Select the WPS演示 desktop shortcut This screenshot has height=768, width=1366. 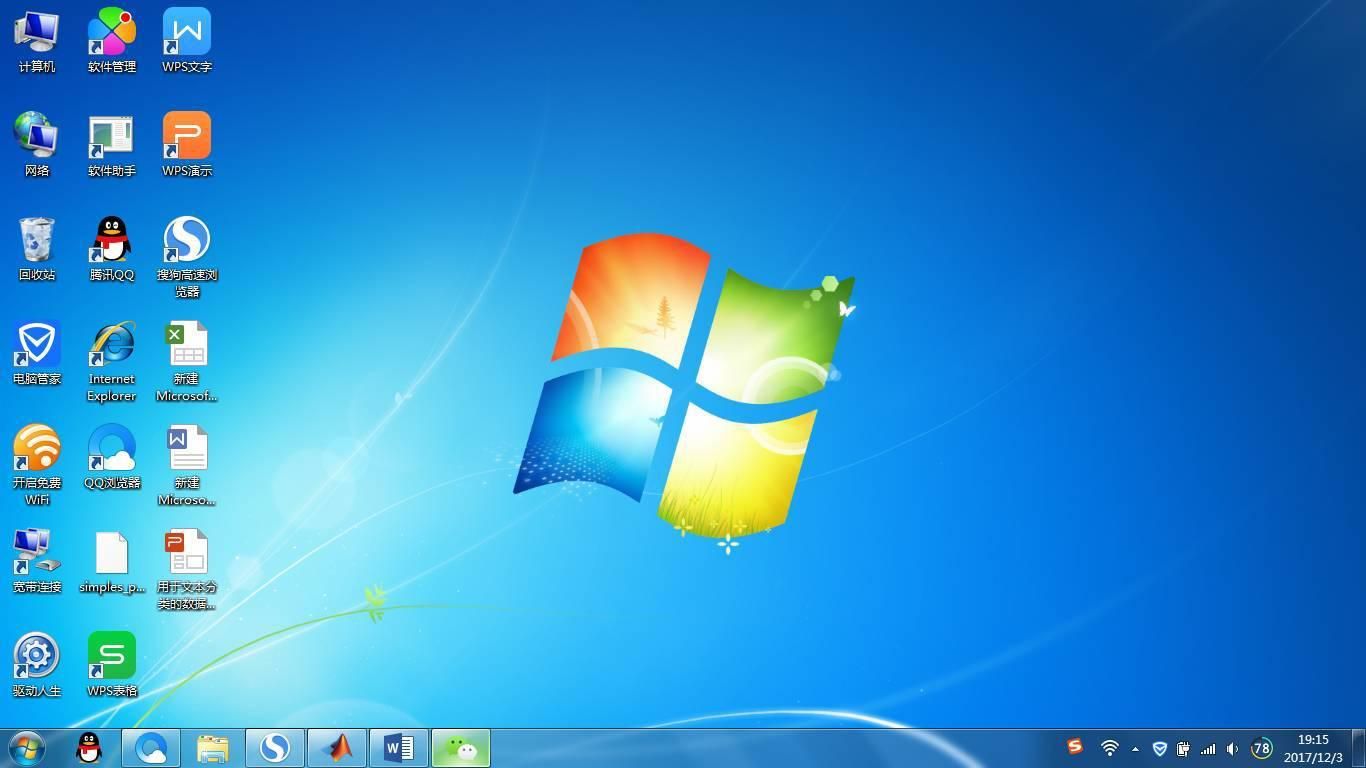pos(187,145)
